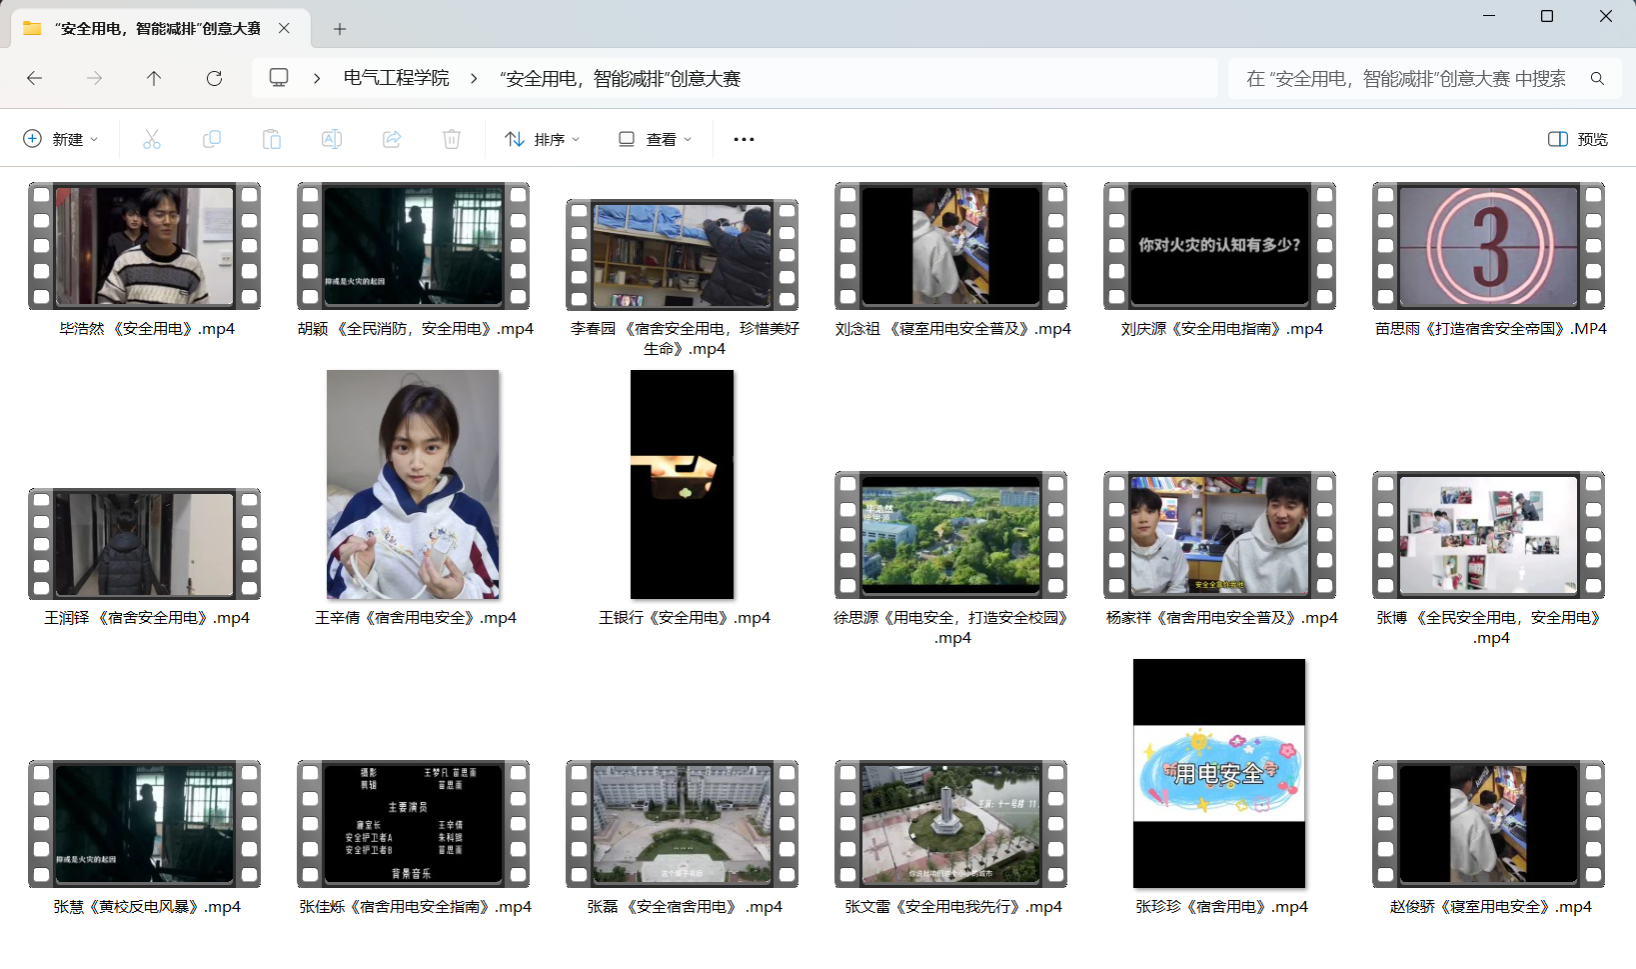Click the Share icon in toolbar
The width and height of the screenshot is (1636, 969).
point(392,139)
